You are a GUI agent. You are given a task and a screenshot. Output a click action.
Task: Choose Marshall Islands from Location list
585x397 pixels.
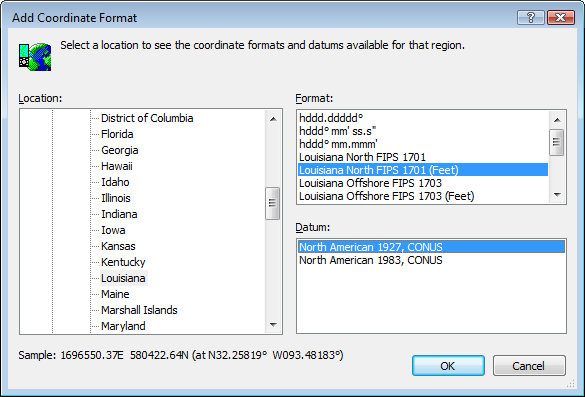point(139,310)
